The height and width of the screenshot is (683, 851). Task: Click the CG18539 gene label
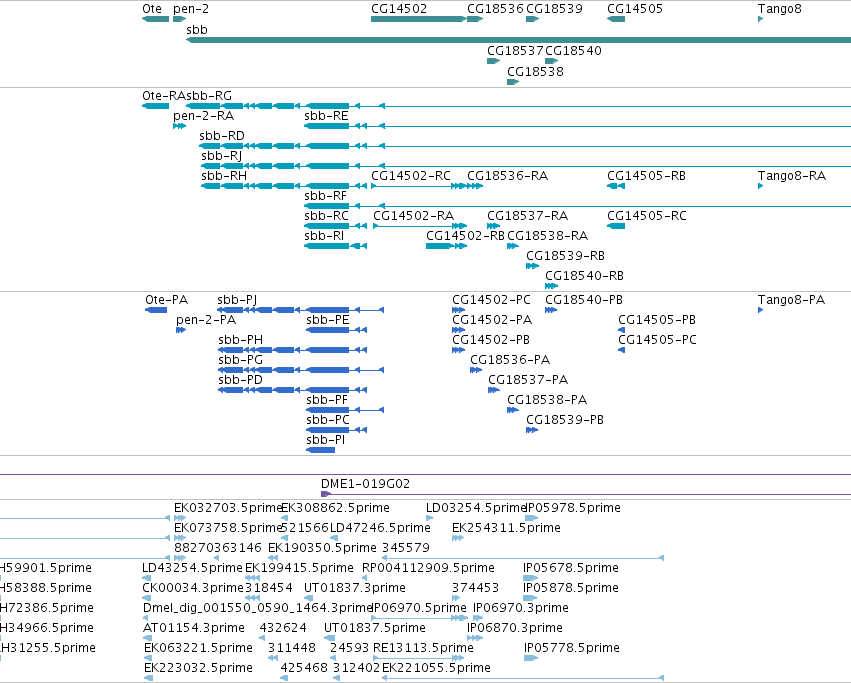coord(554,9)
